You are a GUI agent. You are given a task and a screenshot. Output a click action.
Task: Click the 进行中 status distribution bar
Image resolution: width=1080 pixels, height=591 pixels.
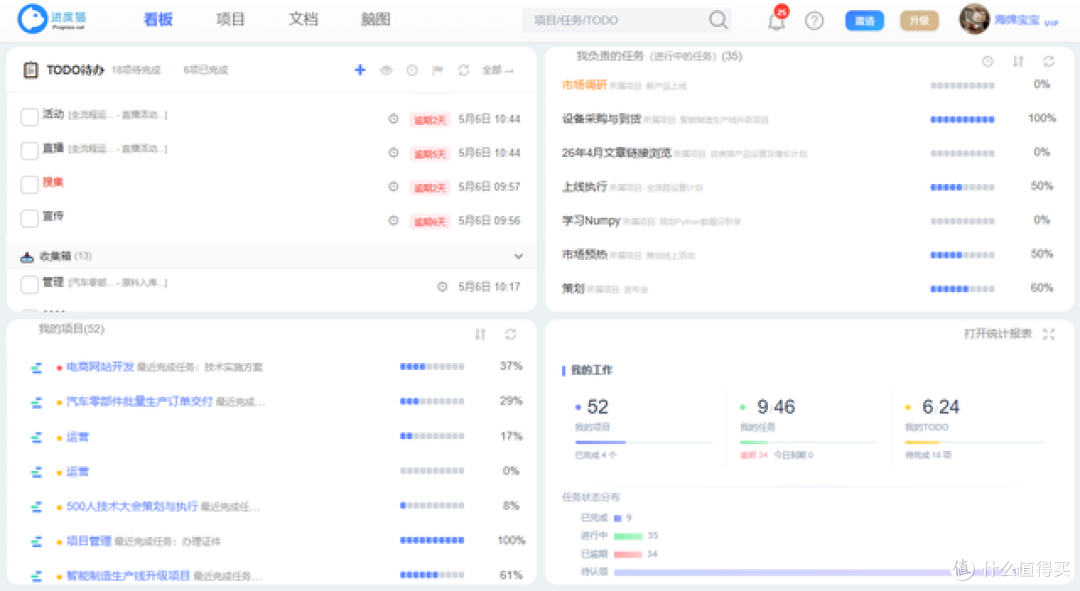click(x=628, y=536)
